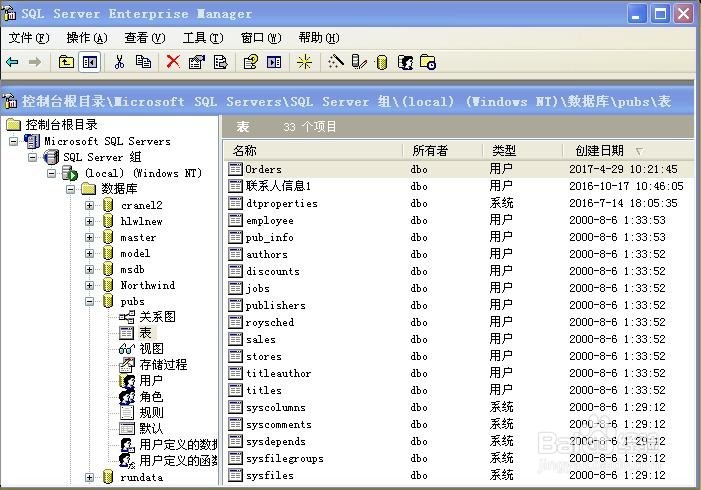
Task: Select the msdb database
Action: pos(132,270)
